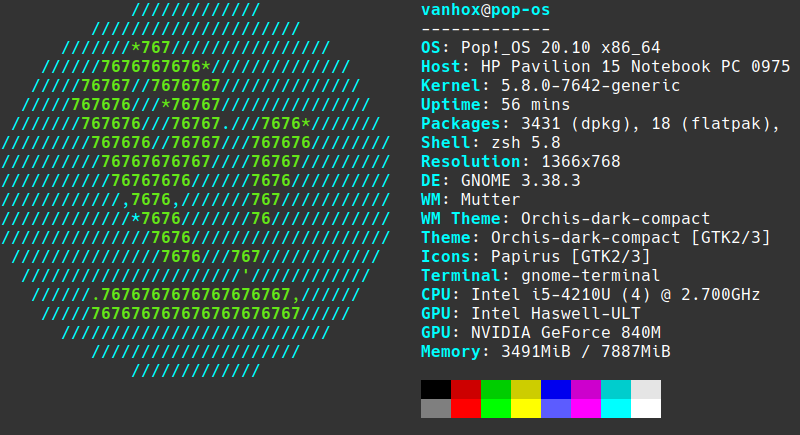Click the bright cyan block in bottom row
The height and width of the screenshot is (435, 800).
(616, 408)
